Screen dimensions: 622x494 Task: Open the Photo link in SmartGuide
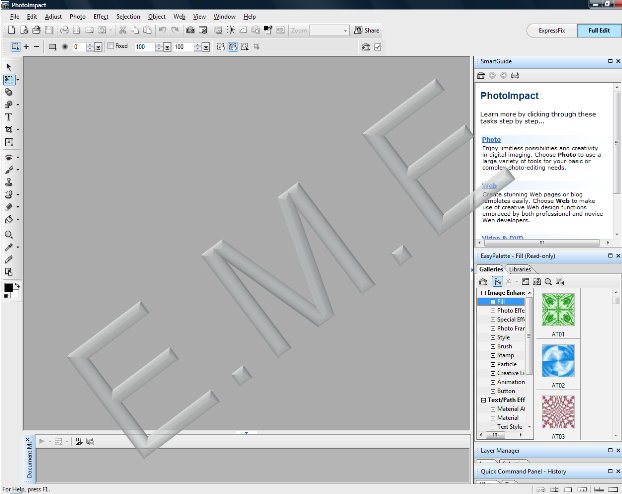pos(490,139)
